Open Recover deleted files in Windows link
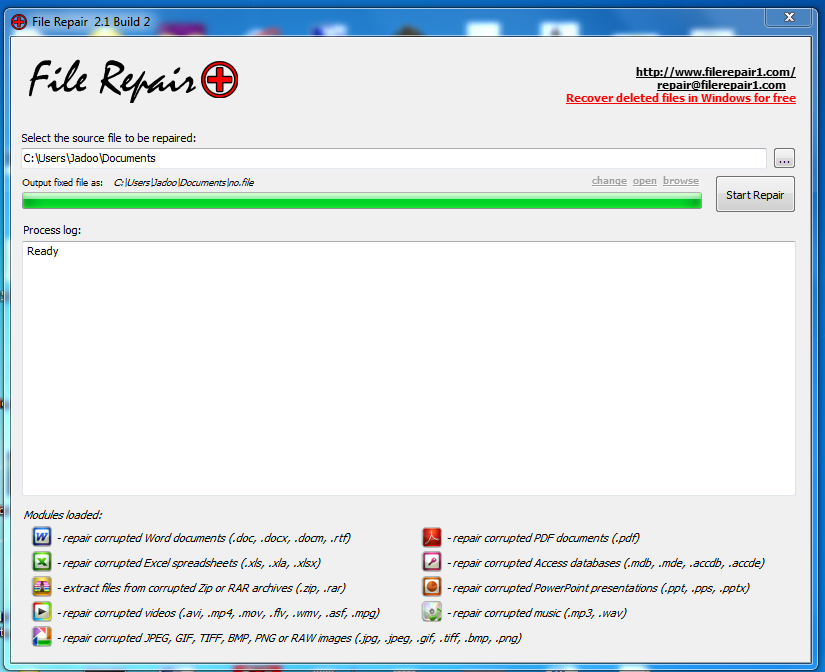 [680, 98]
